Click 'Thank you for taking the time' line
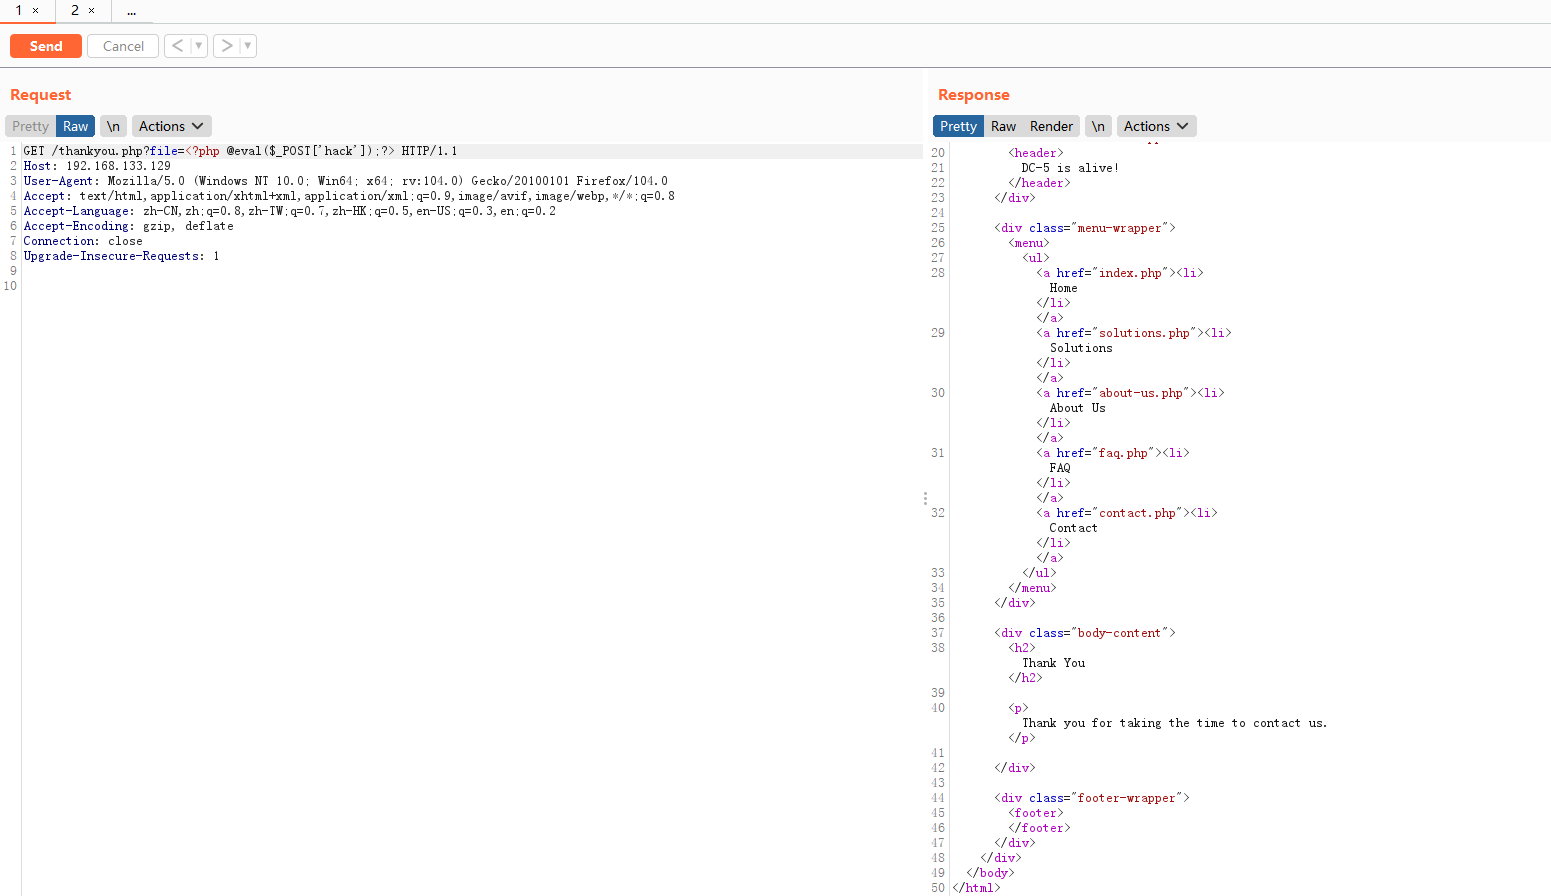Image resolution: width=1551 pixels, height=896 pixels. (1175, 723)
